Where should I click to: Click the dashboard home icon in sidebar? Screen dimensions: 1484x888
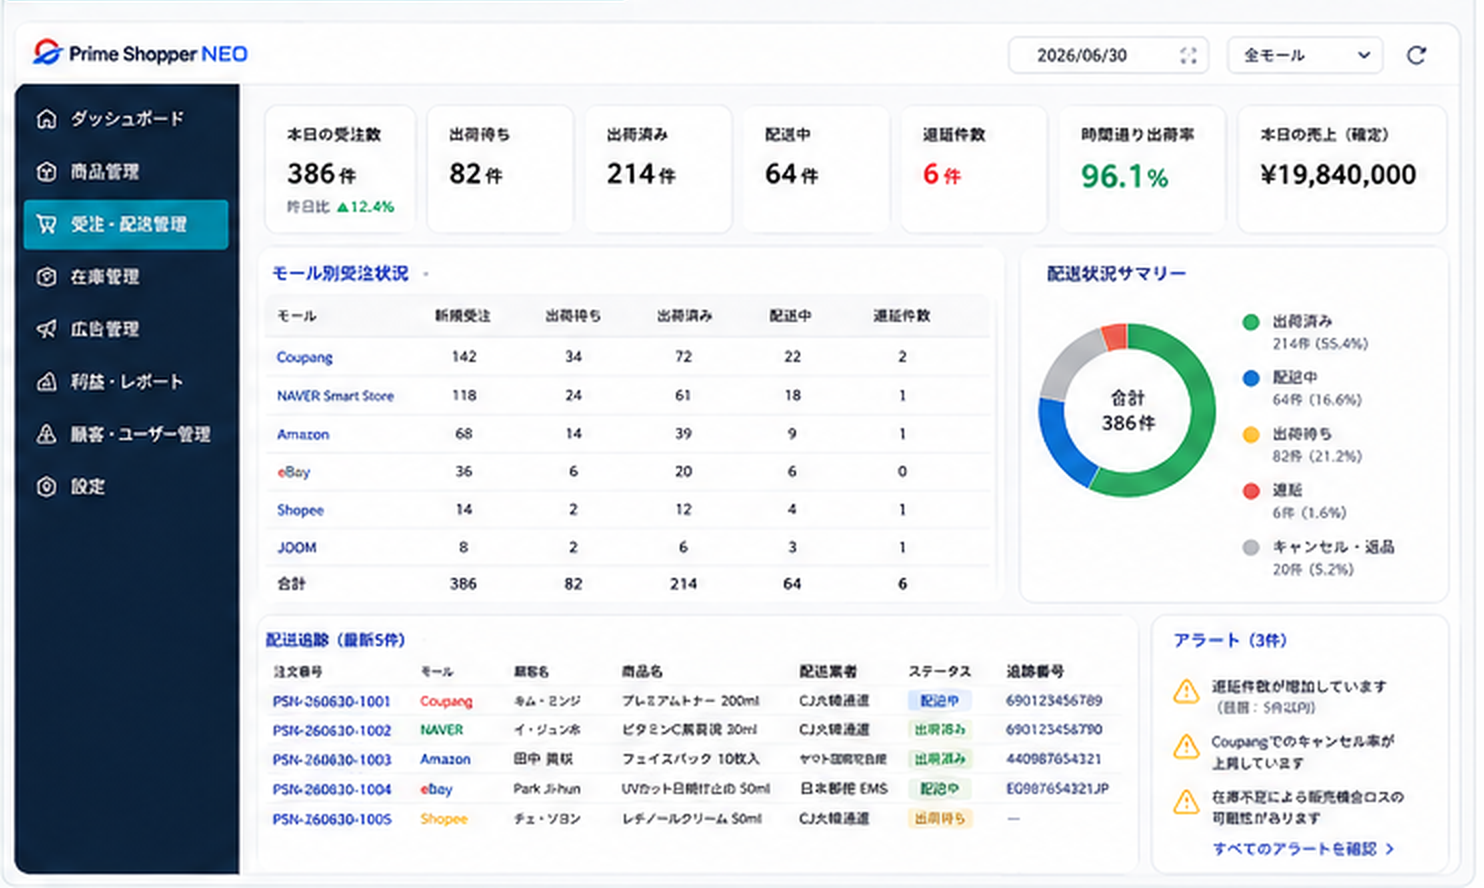click(46, 119)
